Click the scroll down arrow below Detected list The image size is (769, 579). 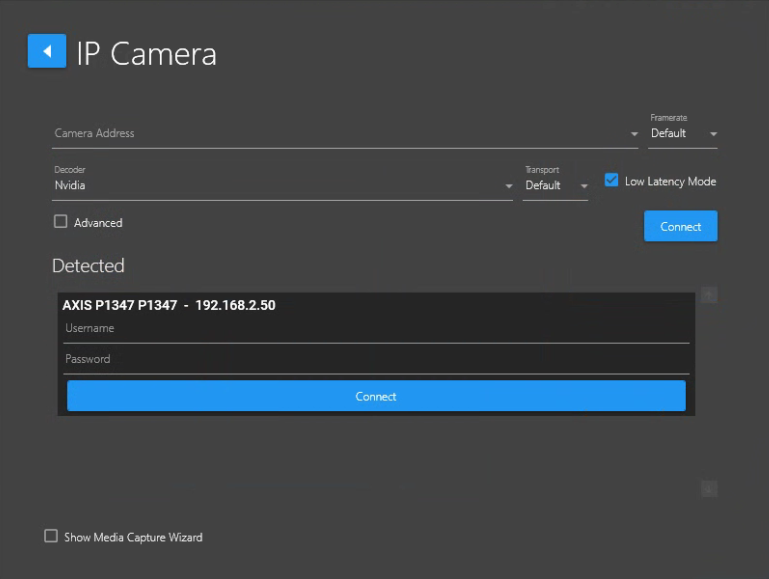[x=709, y=488]
